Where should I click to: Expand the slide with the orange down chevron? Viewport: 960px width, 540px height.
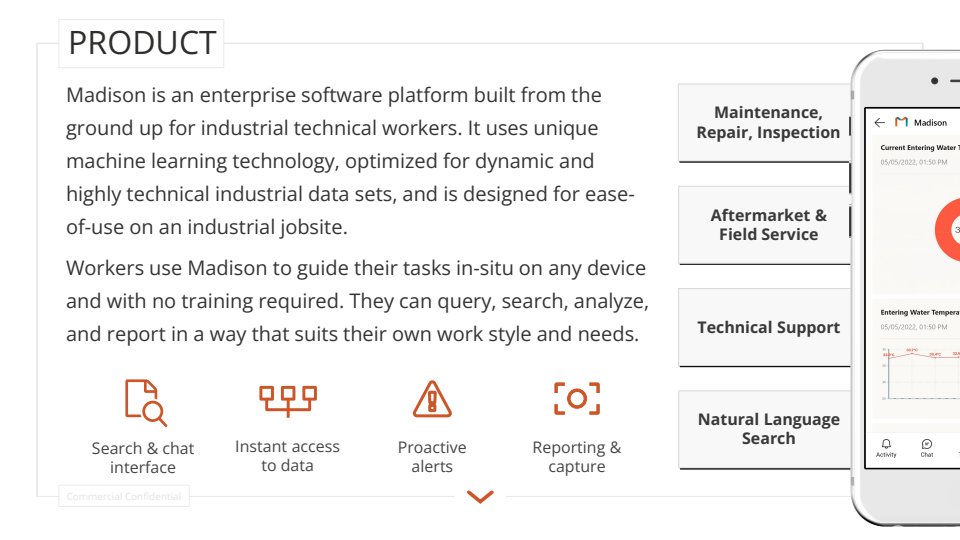pos(480,496)
